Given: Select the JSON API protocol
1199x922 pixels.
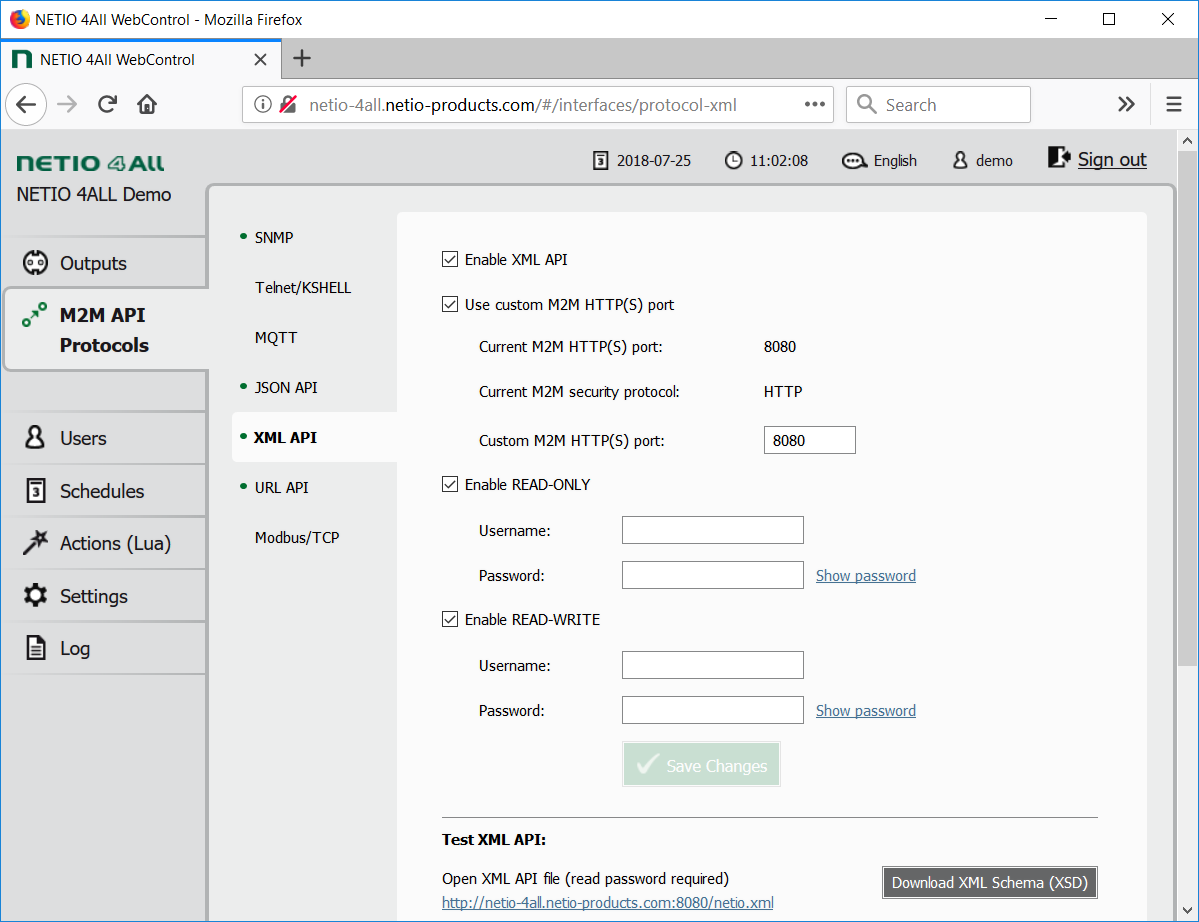Looking at the screenshot, I should 286,388.
